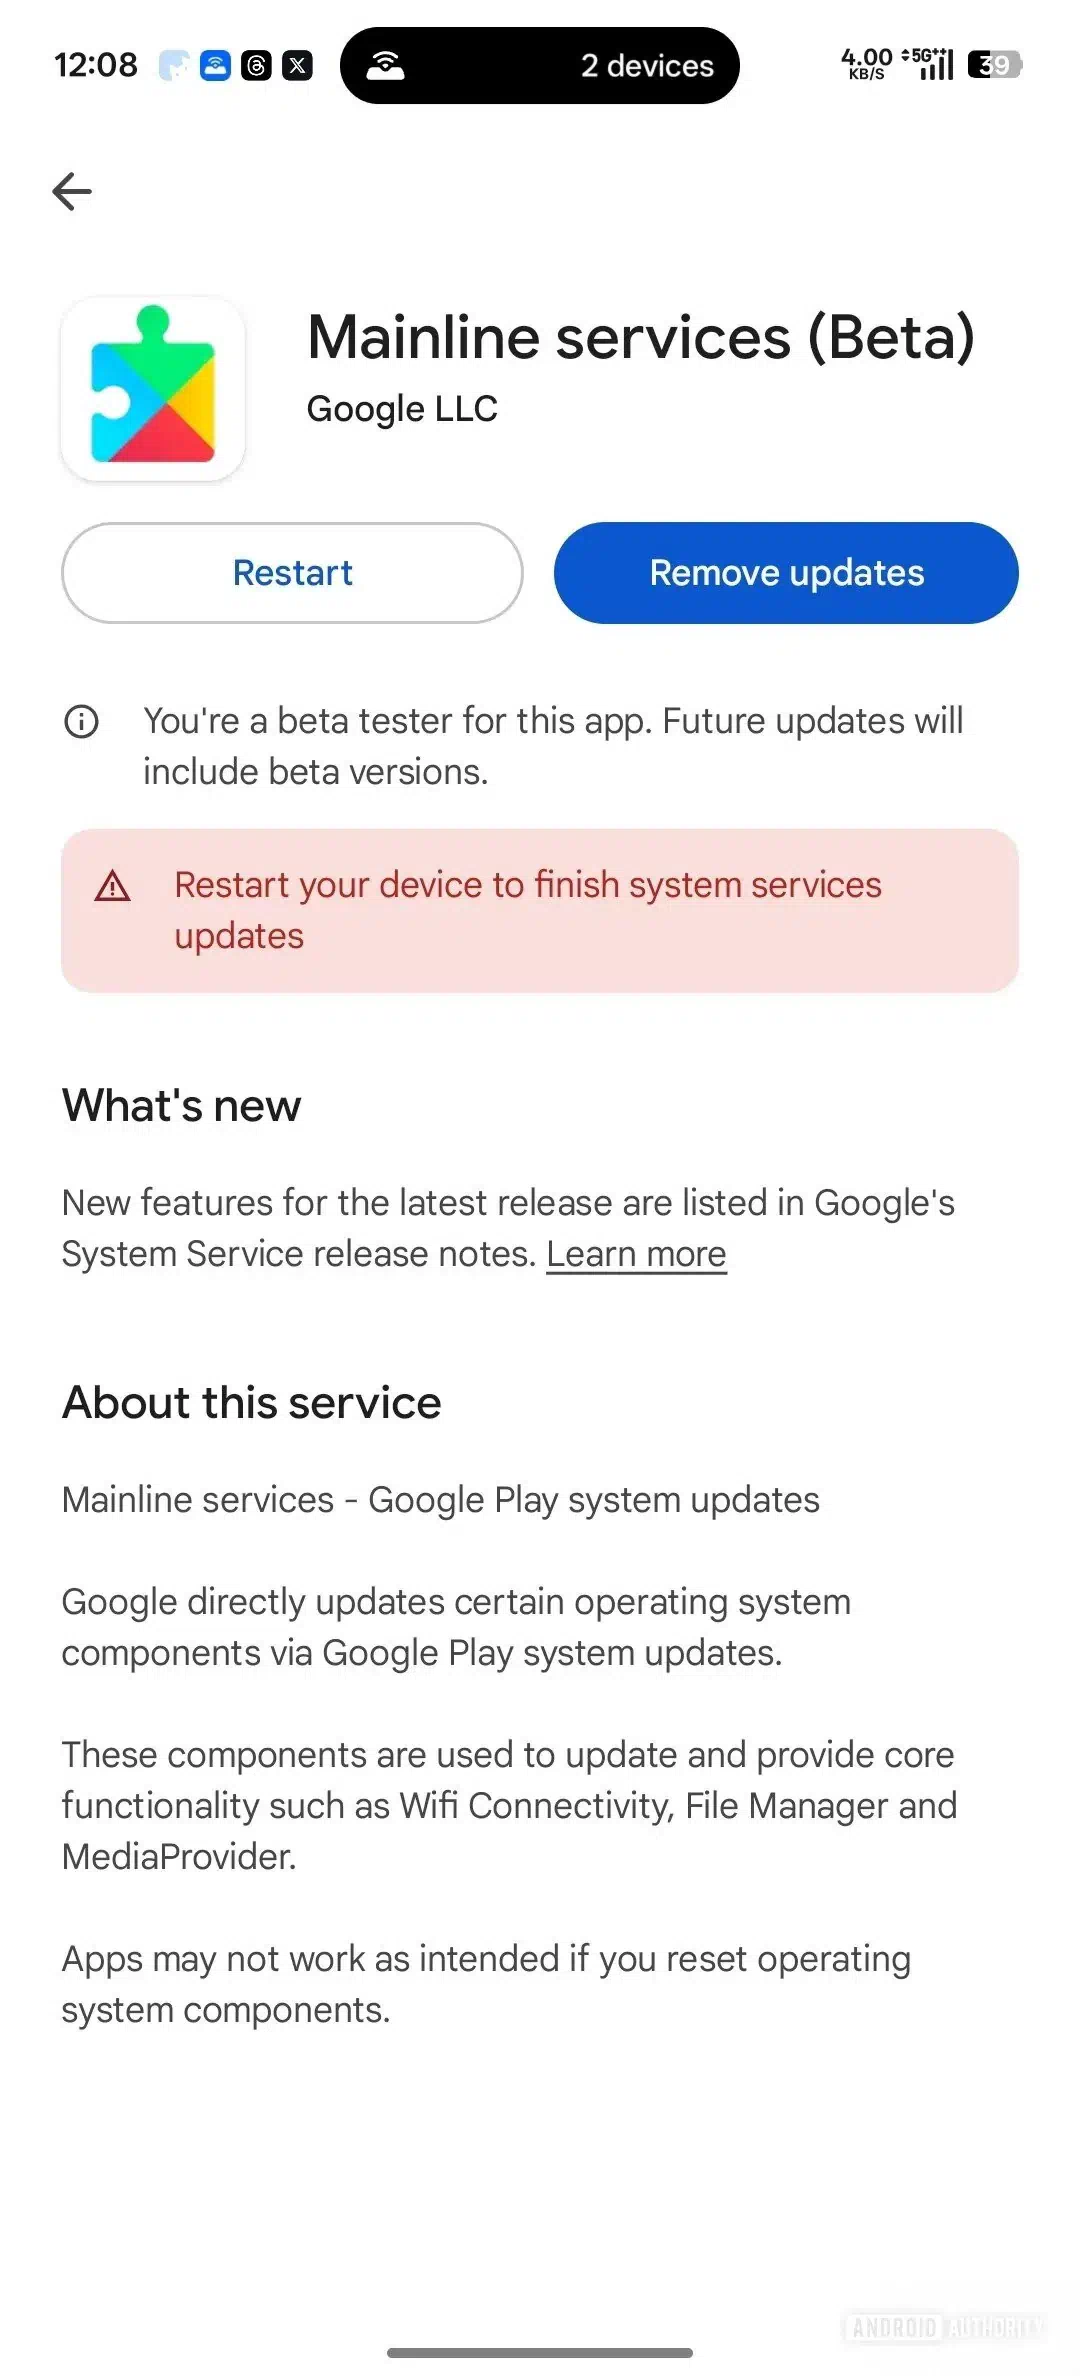Tap the network speed KB/S indicator
The image size is (1080, 2376).
(866, 64)
